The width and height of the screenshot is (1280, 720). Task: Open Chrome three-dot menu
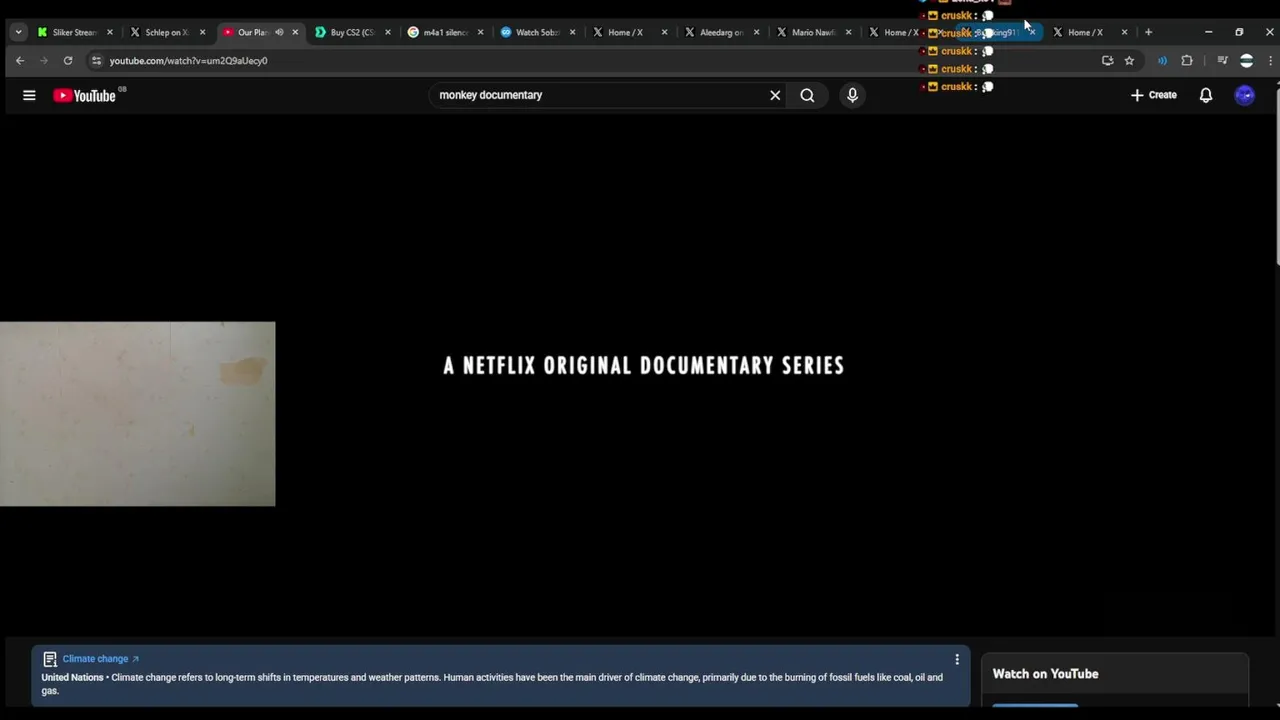pyautogui.click(x=1270, y=61)
